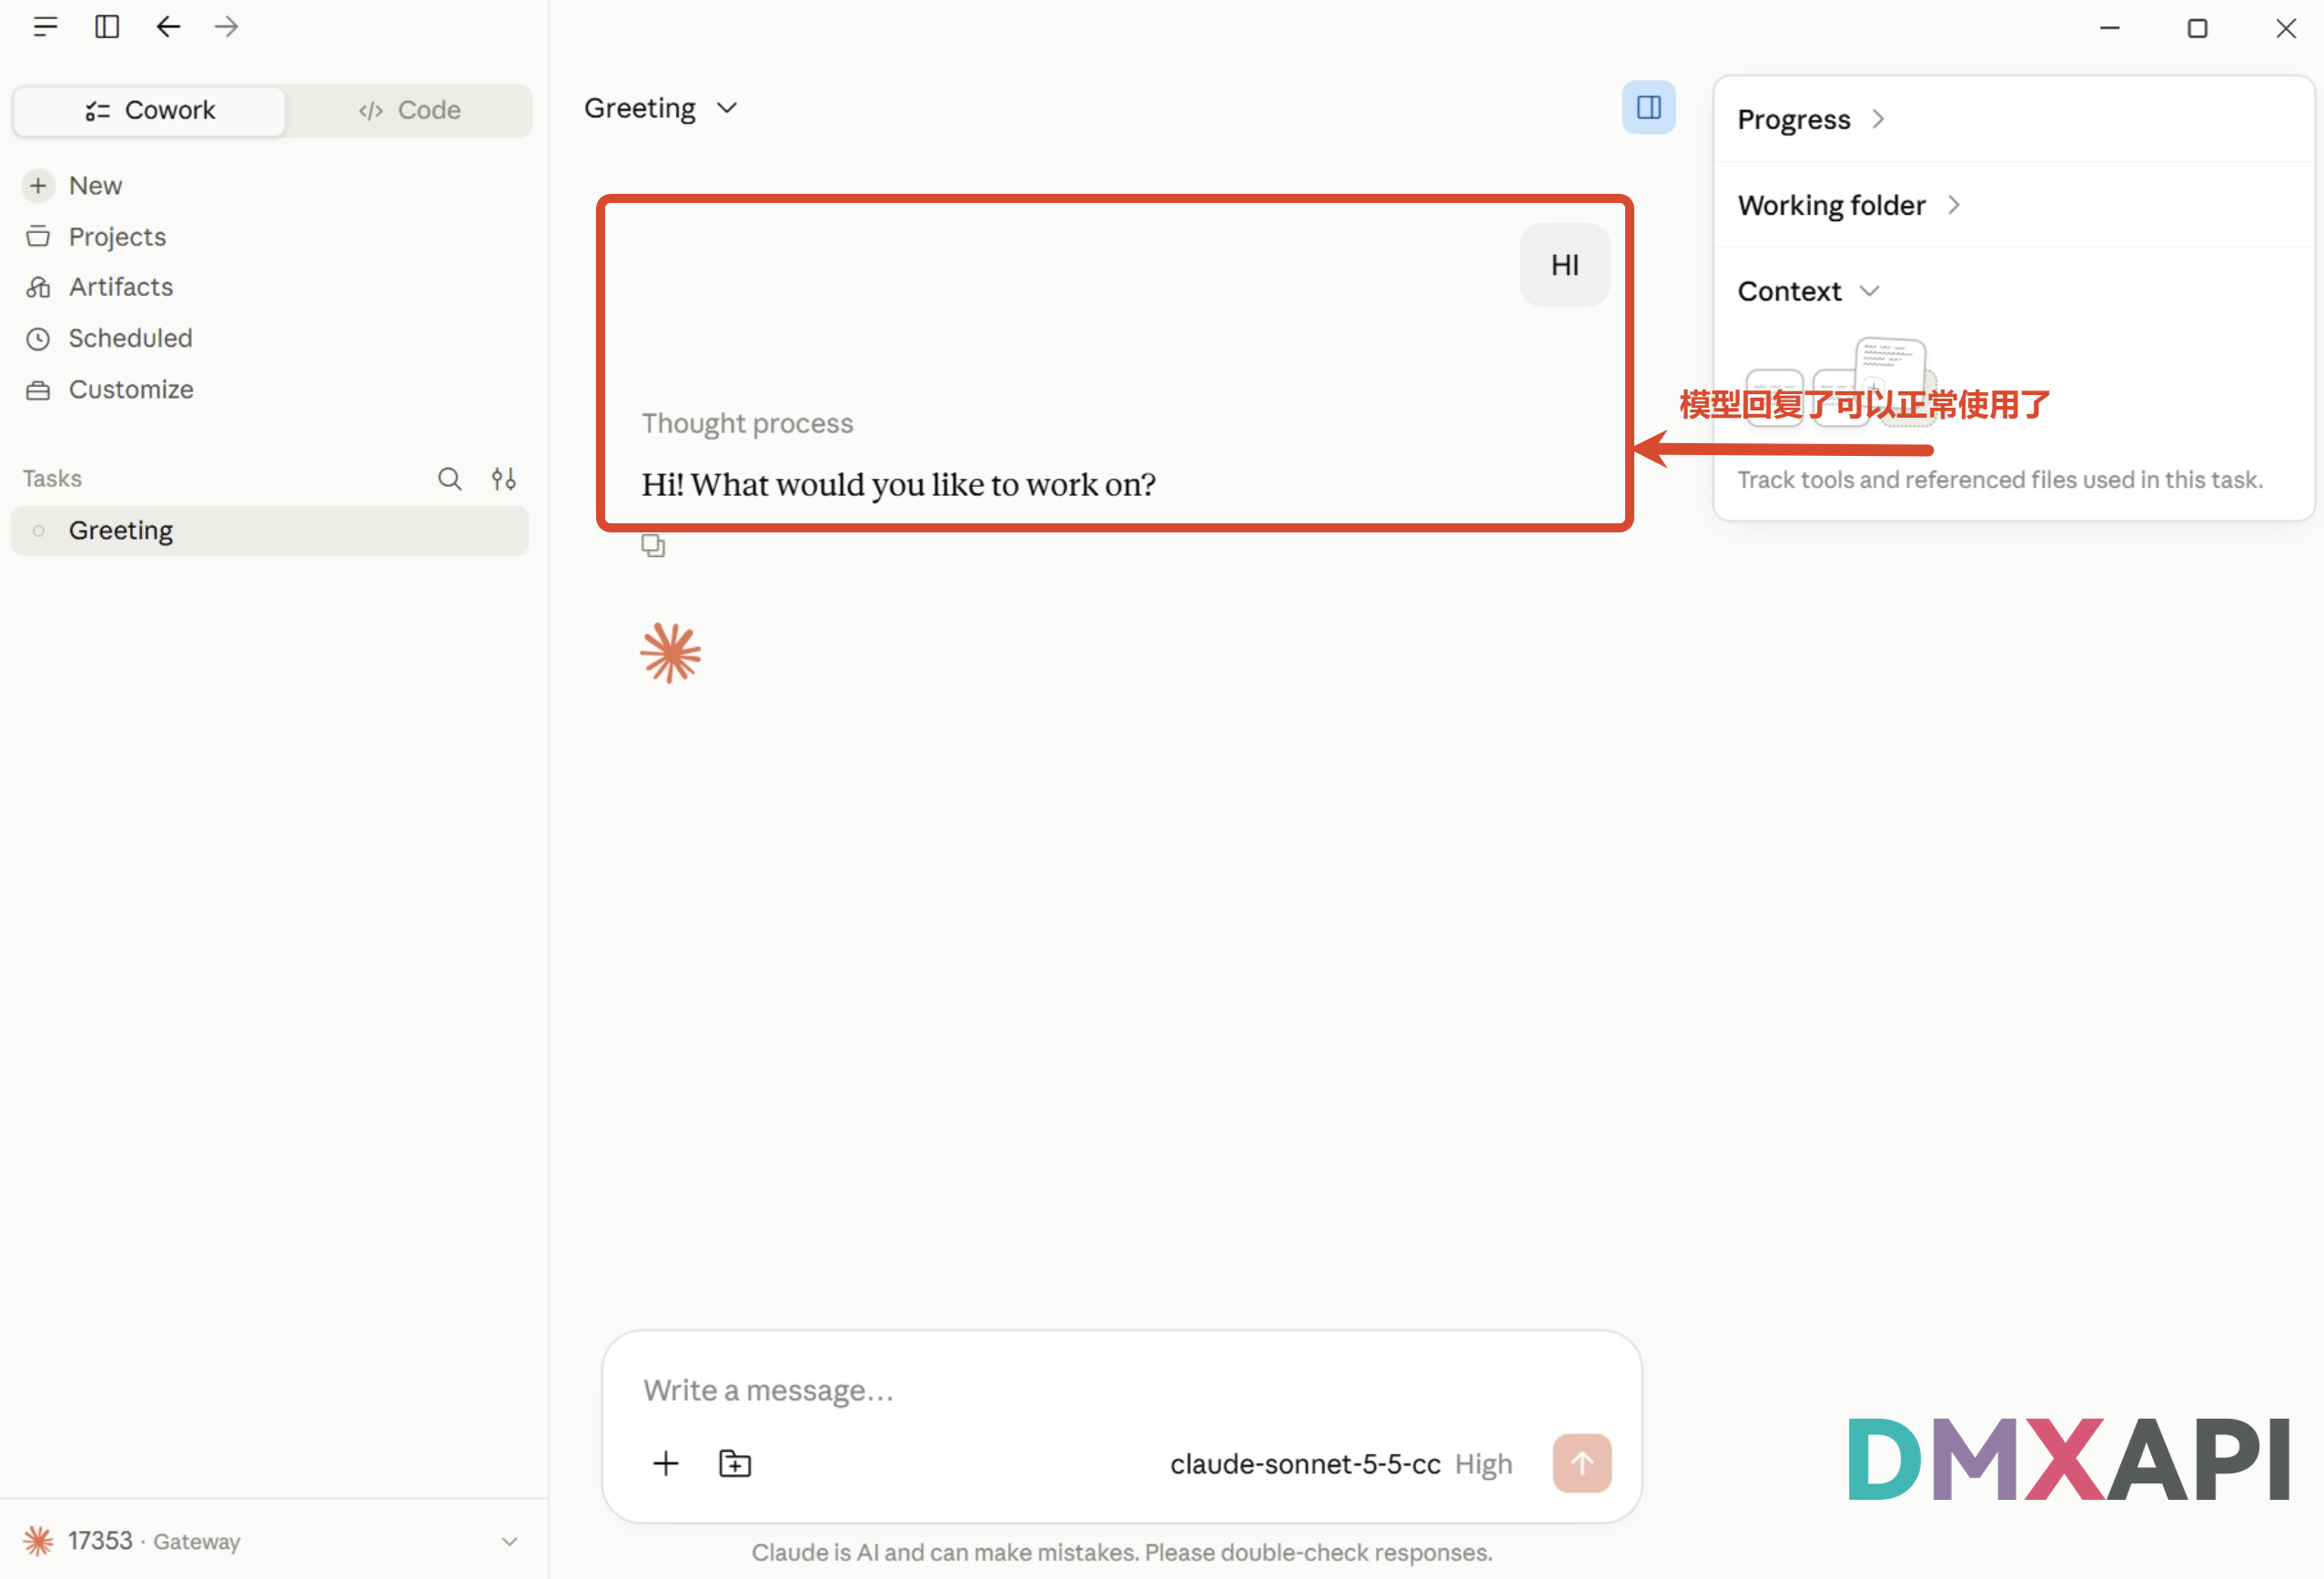Search tasks with the magnifier icon

[x=450, y=479]
